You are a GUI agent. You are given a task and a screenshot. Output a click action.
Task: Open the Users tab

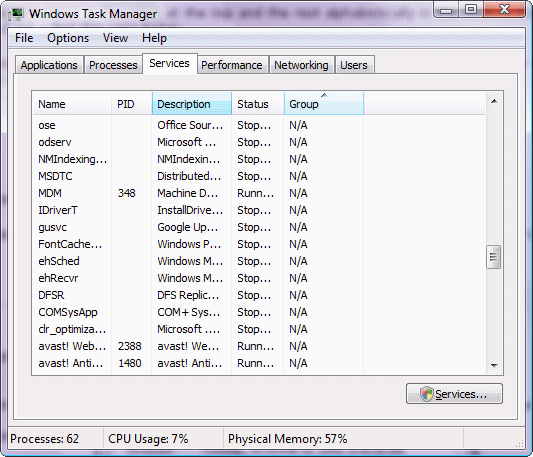(354, 65)
